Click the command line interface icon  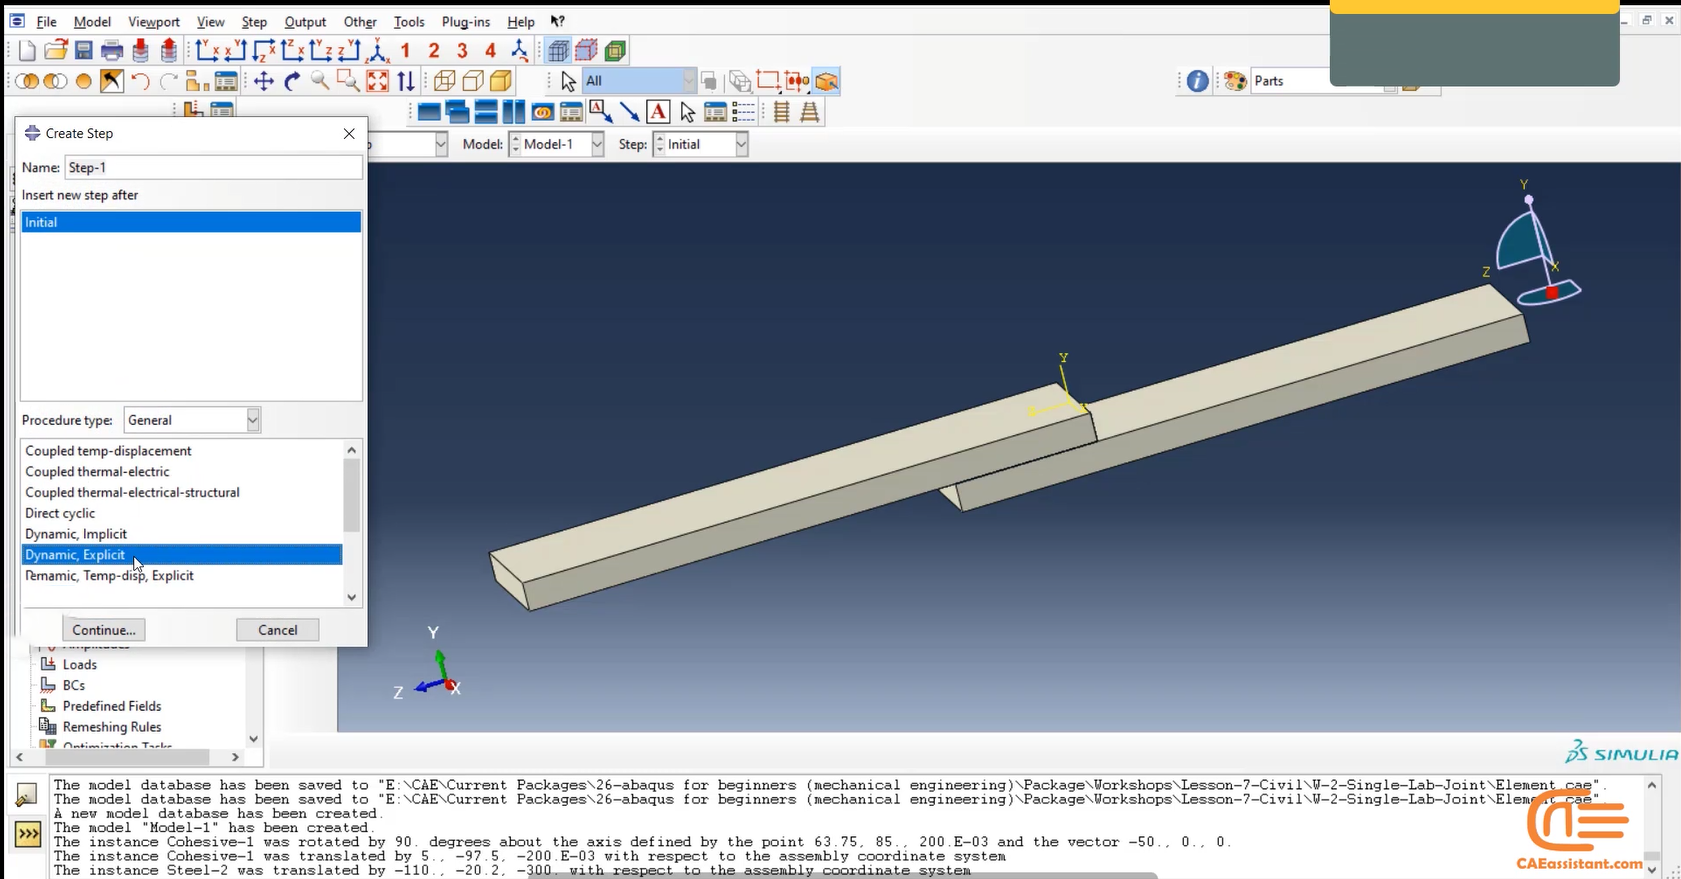tap(28, 833)
